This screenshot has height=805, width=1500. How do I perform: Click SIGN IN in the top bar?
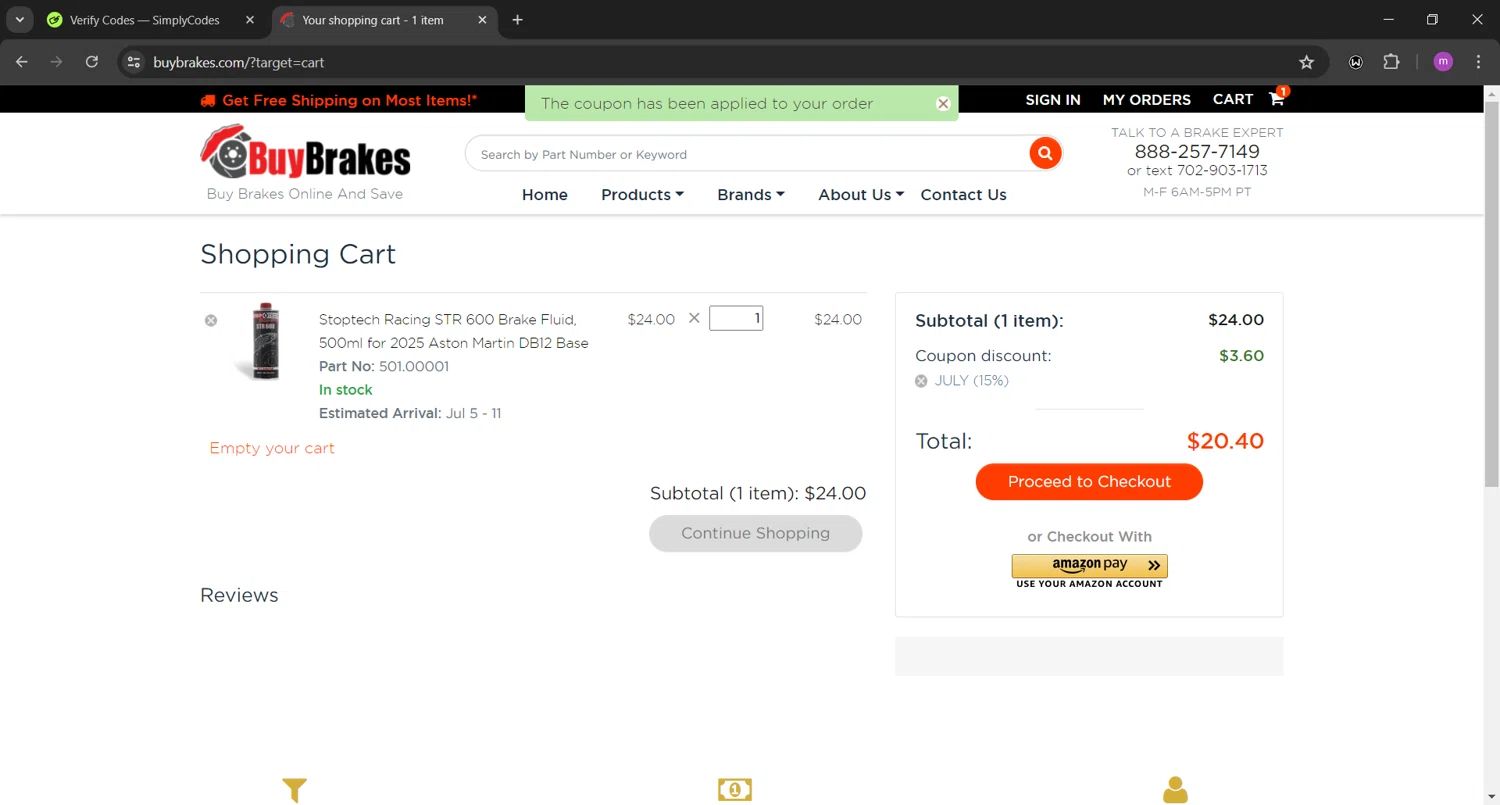pos(1053,100)
